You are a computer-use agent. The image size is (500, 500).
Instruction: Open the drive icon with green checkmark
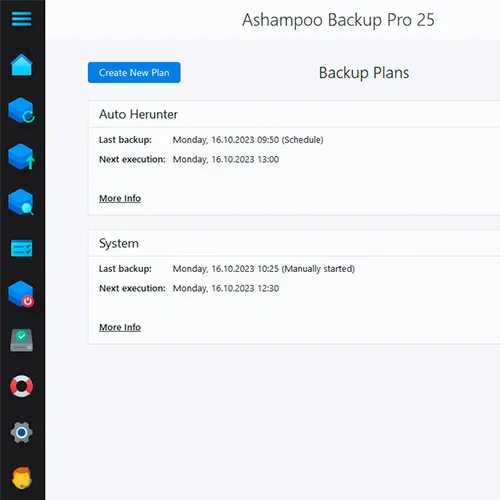(22, 340)
